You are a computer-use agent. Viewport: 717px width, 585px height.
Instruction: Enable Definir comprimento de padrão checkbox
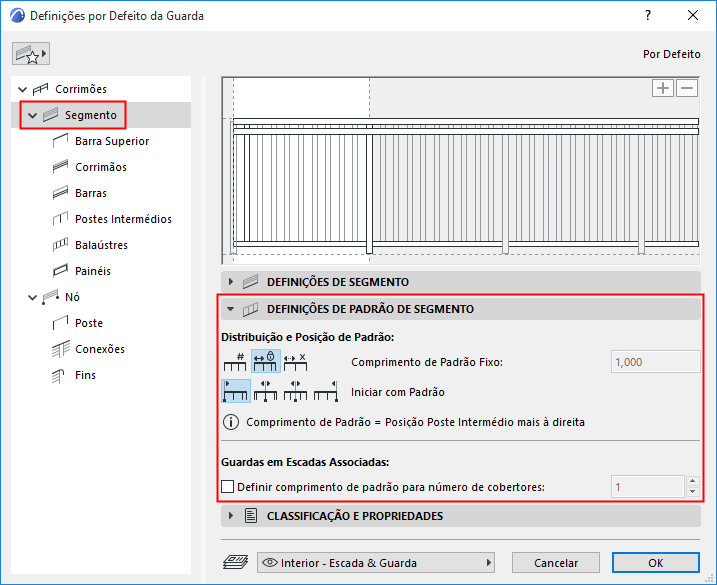[x=228, y=487]
